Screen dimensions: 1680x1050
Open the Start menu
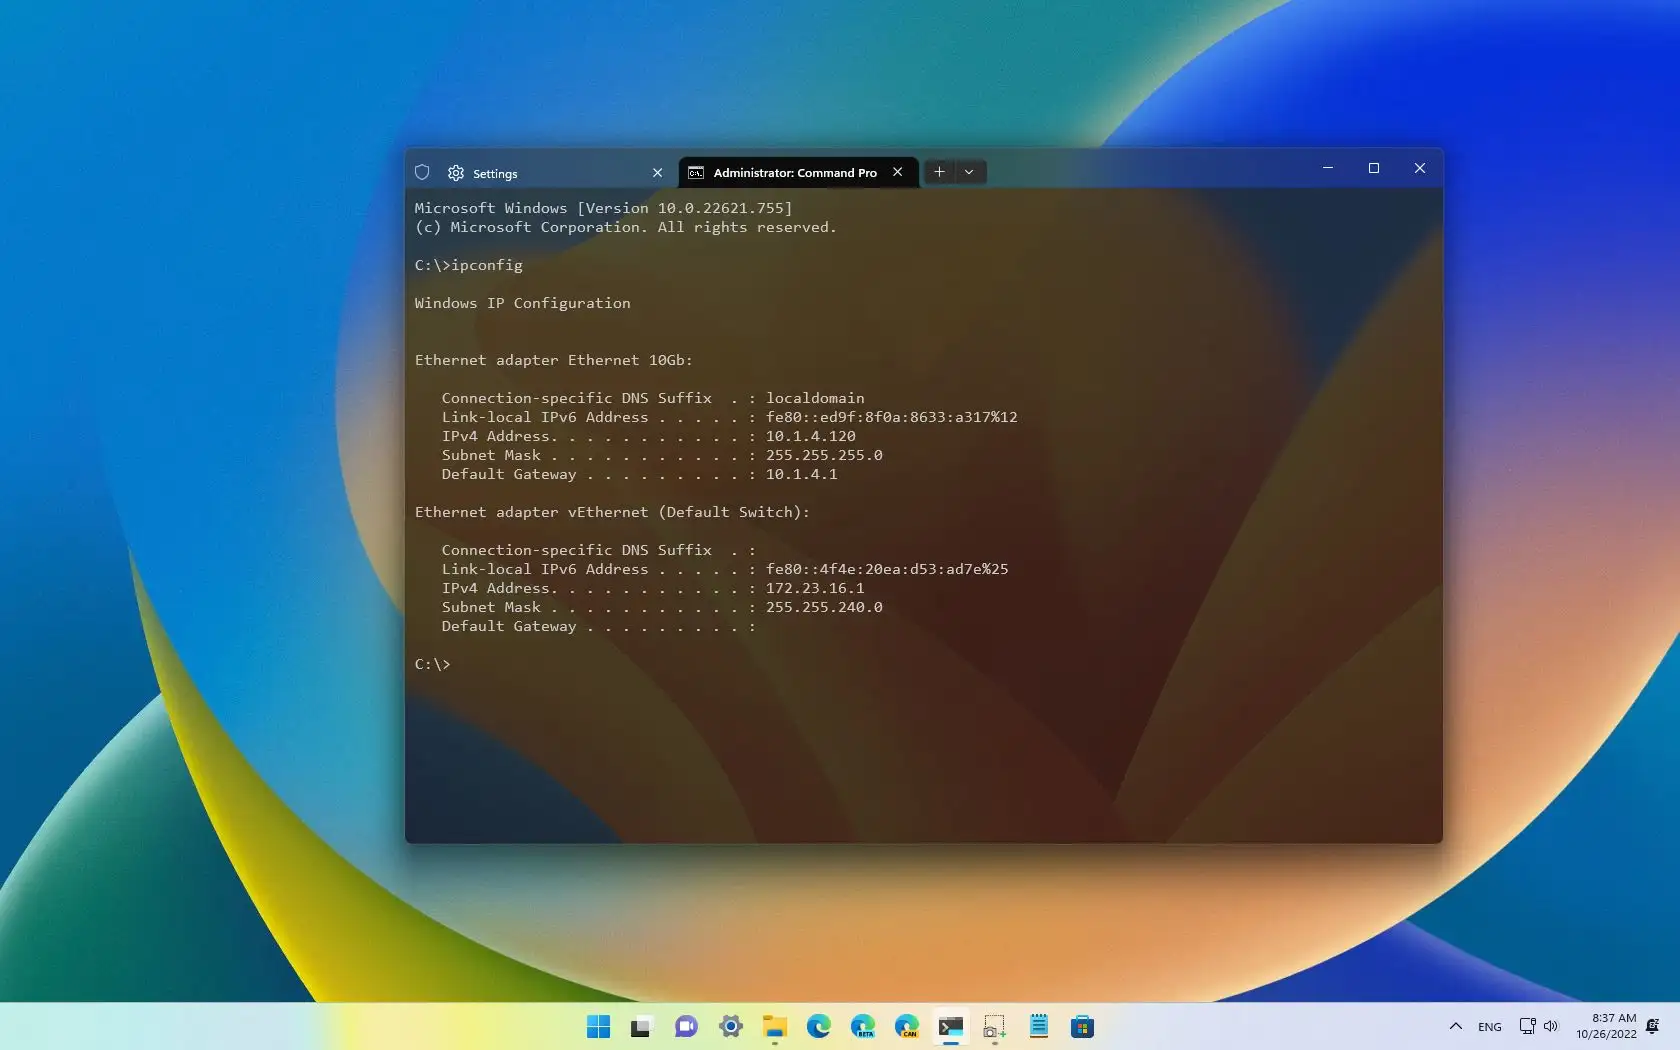click(598, 1027)
